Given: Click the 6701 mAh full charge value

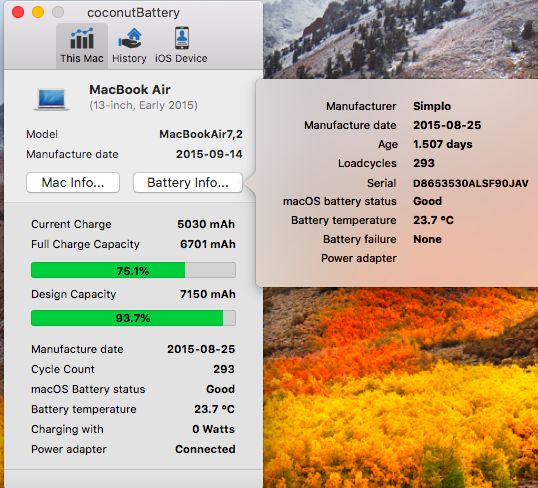Looking at the screenshot, I should tap(208, 244).
